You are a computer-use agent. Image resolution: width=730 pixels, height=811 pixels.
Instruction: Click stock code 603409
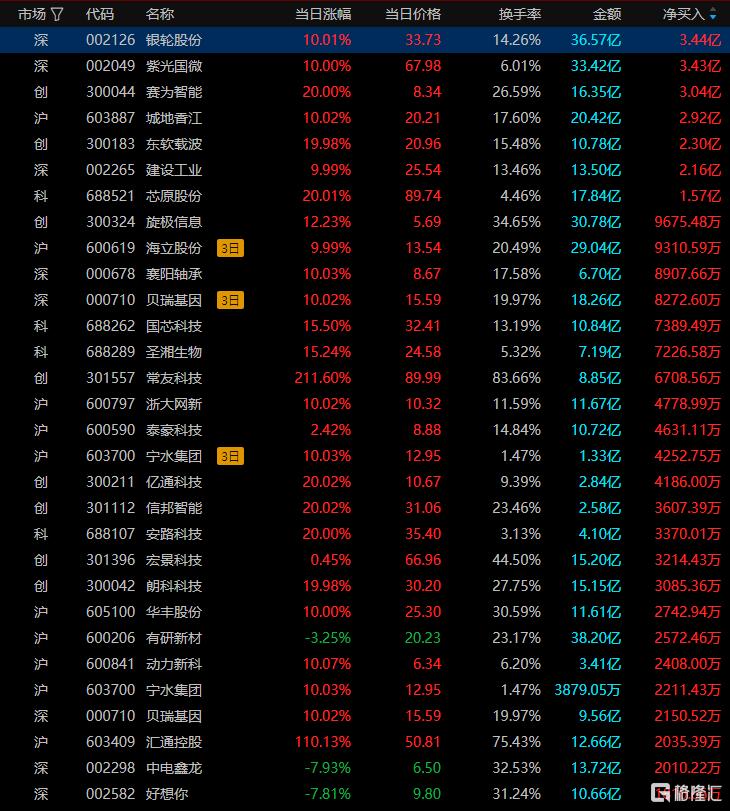click(x=110, y=742)
